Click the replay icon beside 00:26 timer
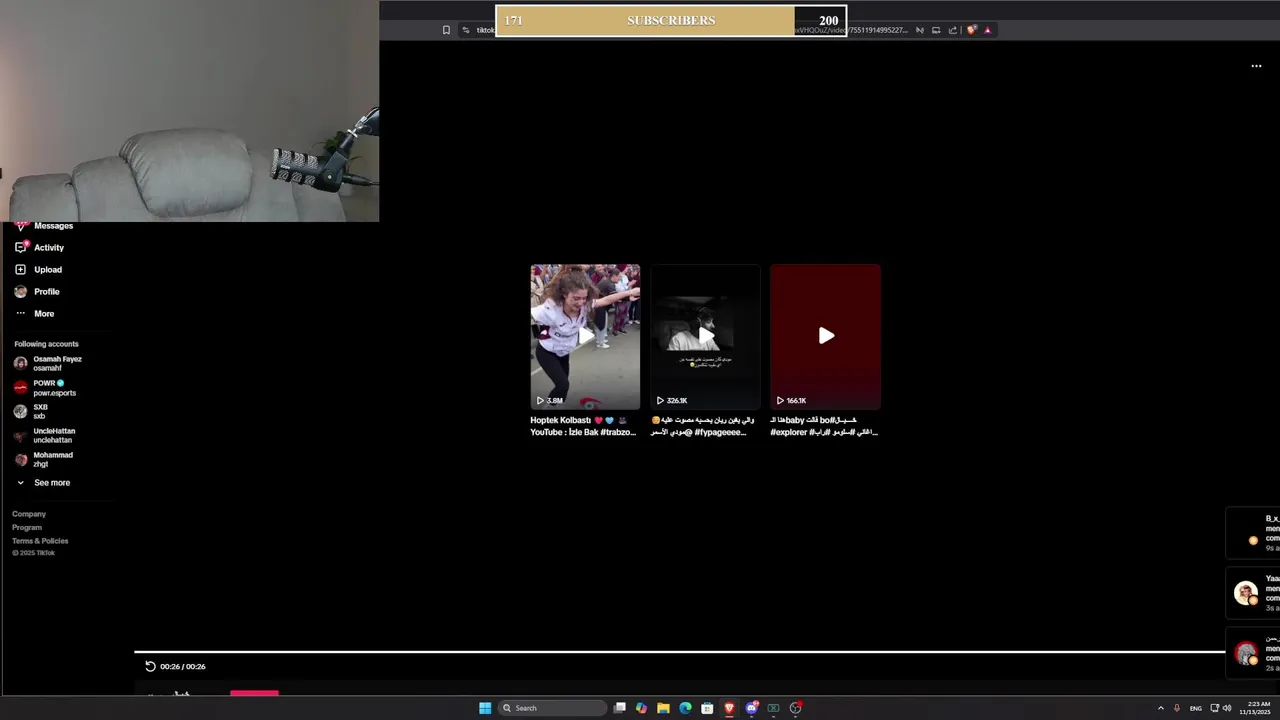 point(150,666)
